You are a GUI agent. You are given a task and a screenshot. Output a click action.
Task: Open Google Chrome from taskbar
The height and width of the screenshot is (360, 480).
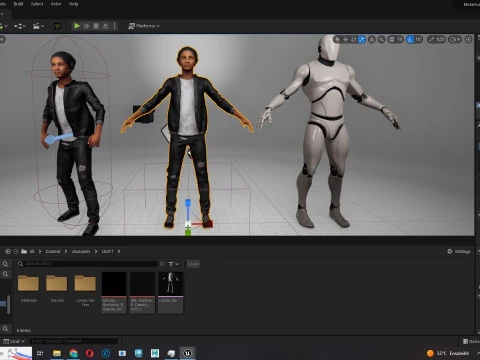click(x=73, y=353)
